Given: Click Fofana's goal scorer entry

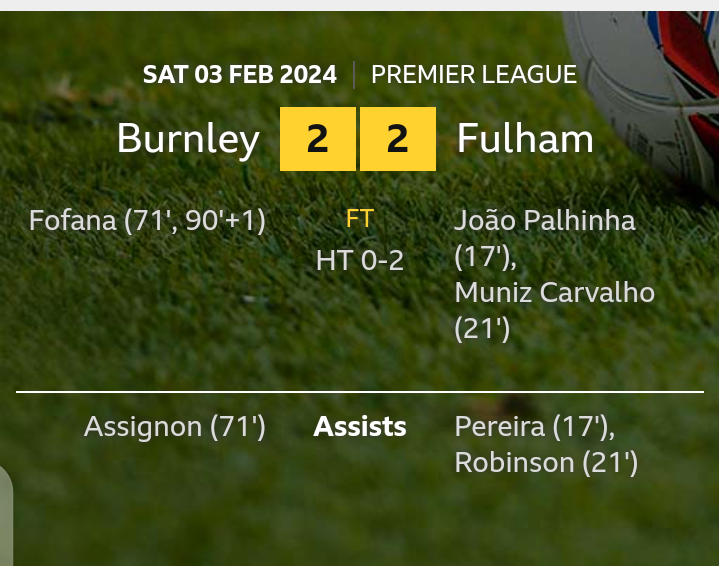Looking at the screenshot, I should (x=147, y=220).
